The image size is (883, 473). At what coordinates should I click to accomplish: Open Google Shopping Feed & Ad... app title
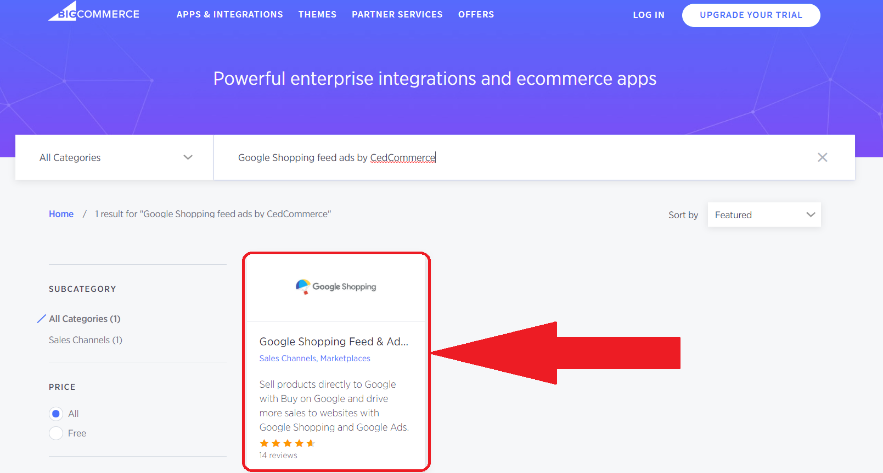pyautogui.click(x=334, y=341)
